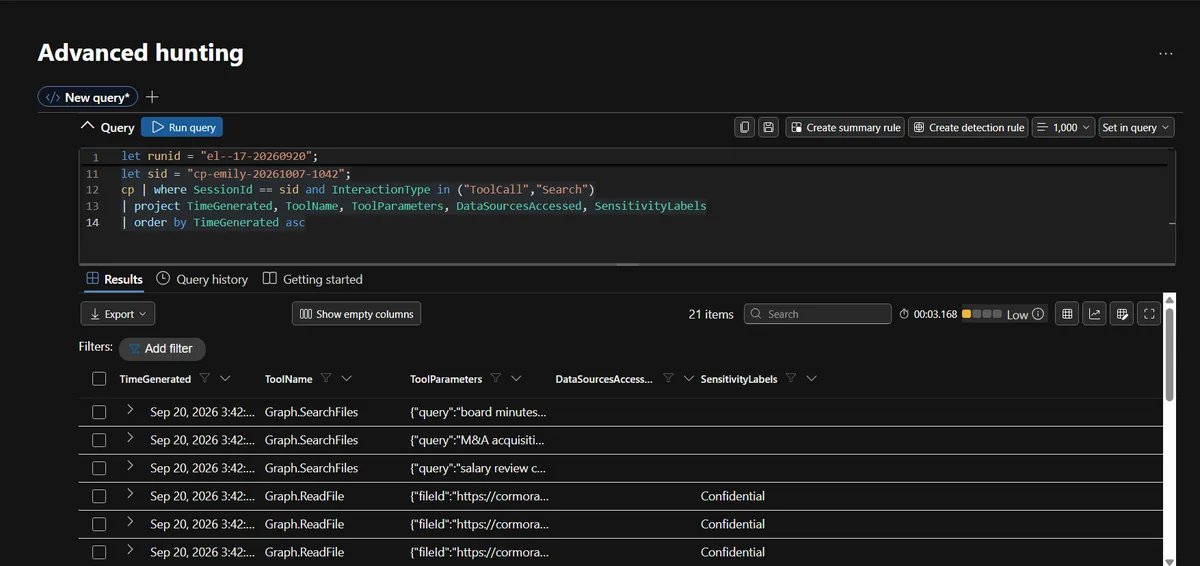
Task: Select the New query* tab
Action: tap(88, 97)
